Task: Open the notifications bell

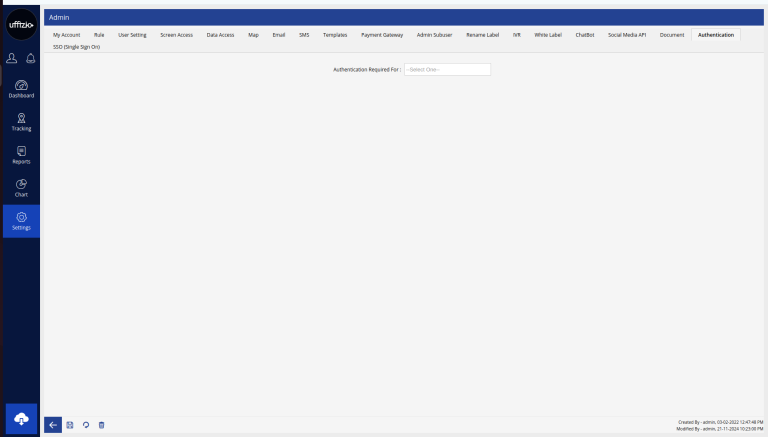Action: [30, 57]
